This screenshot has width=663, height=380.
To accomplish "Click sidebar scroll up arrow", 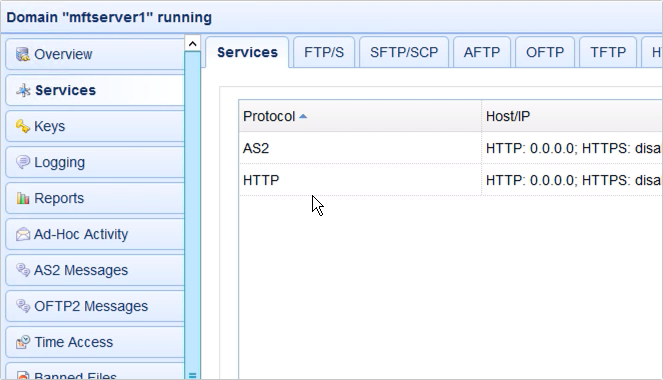I will point(192,44).
